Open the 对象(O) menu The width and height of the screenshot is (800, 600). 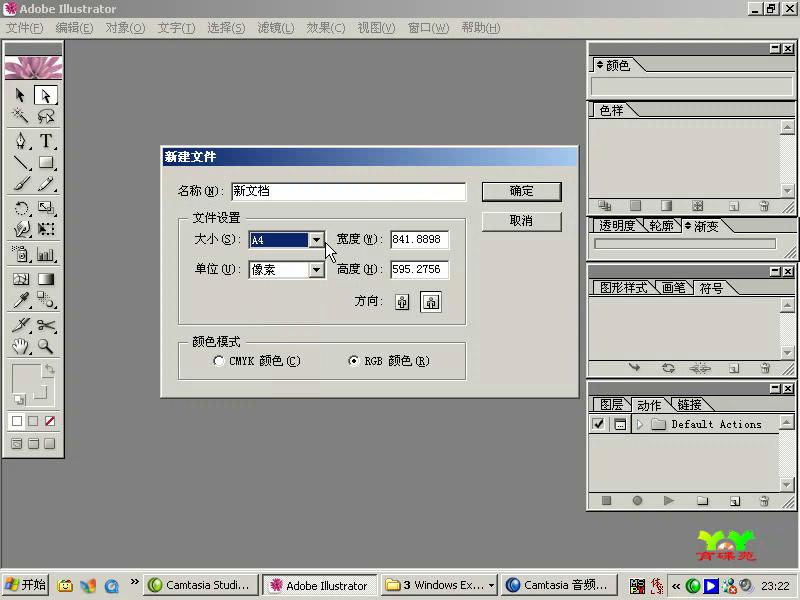[125, 28]
